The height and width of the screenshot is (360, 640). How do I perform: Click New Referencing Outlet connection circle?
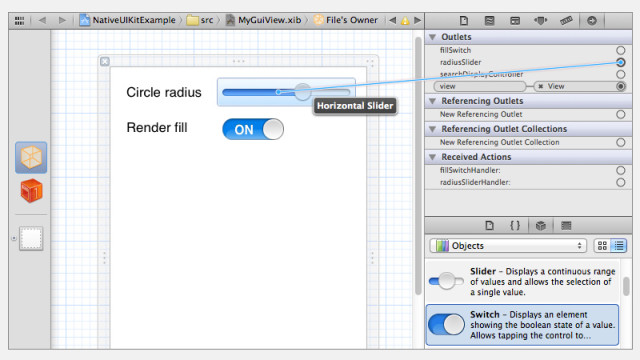(x=620, y=114)
